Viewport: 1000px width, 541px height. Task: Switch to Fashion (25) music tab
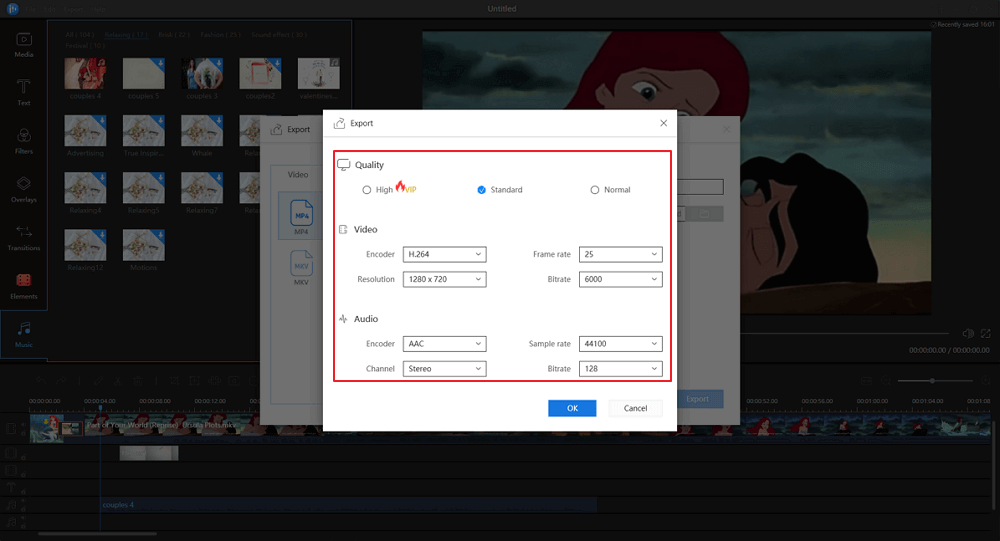(221, 35)
